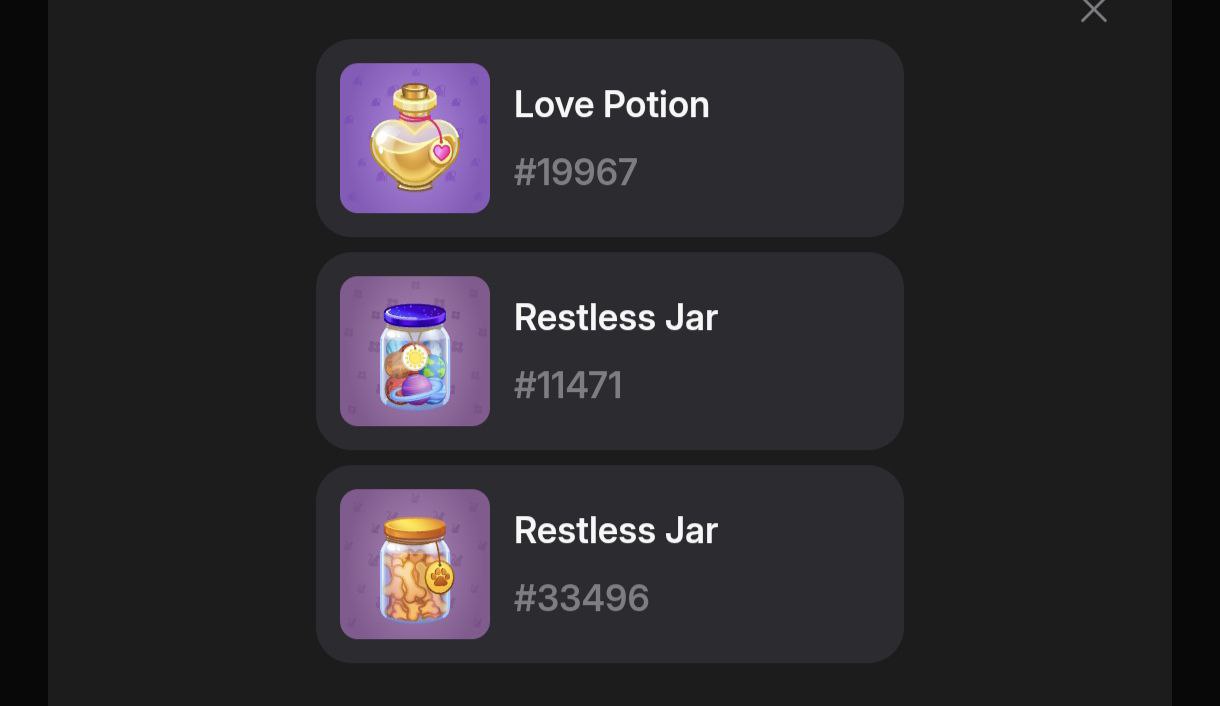Viewport: 1220px width, 706px height.
Task: Select the space-themed Restless Jar icon
Action: (415, 351)
